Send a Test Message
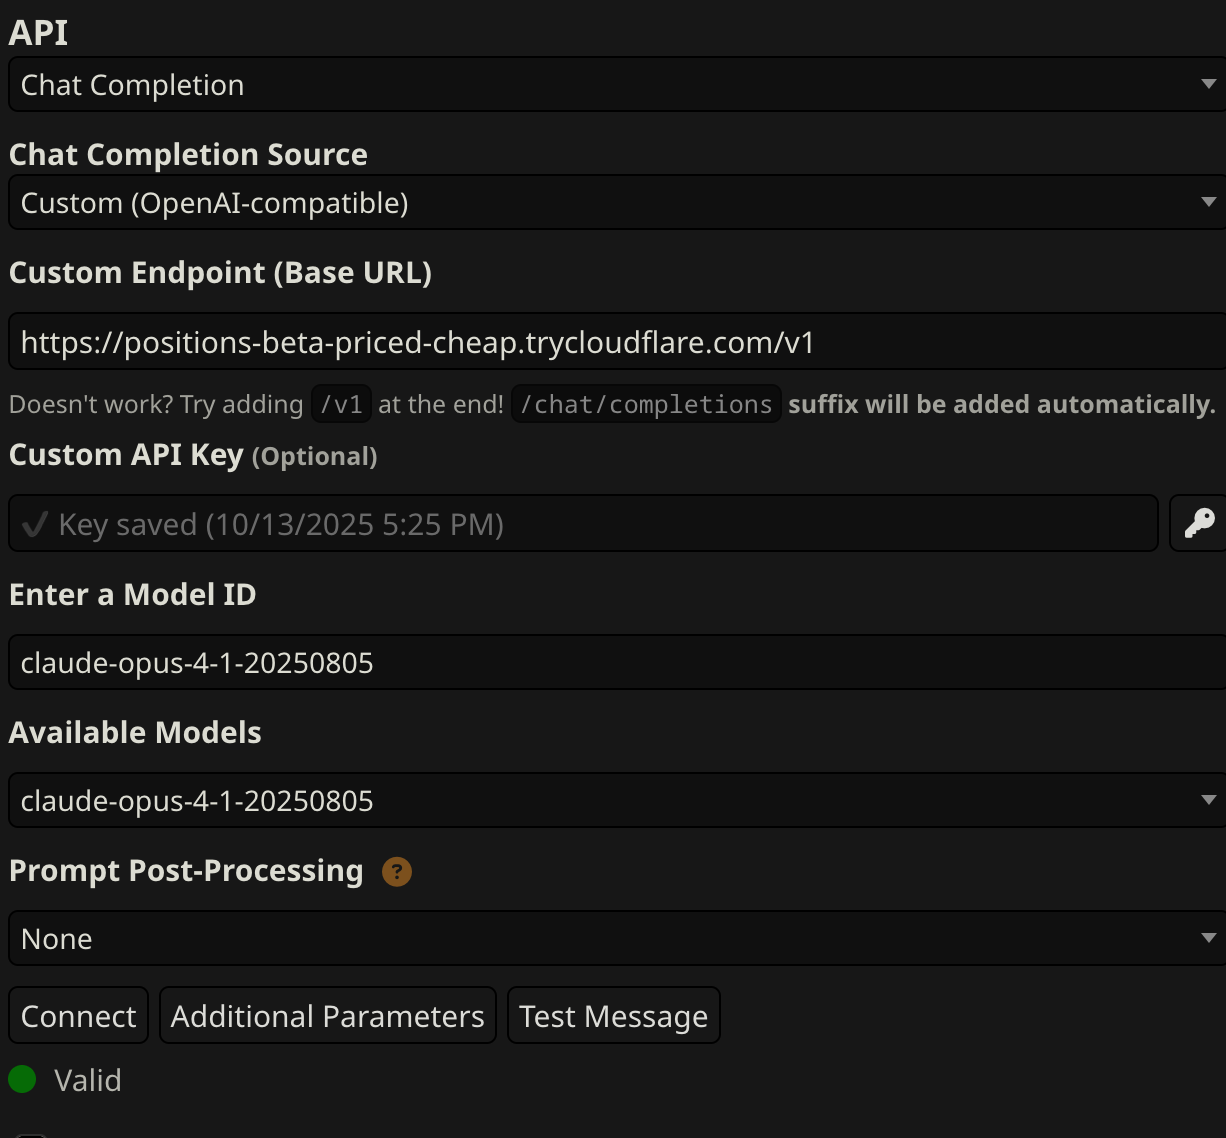 point(613,1016)
